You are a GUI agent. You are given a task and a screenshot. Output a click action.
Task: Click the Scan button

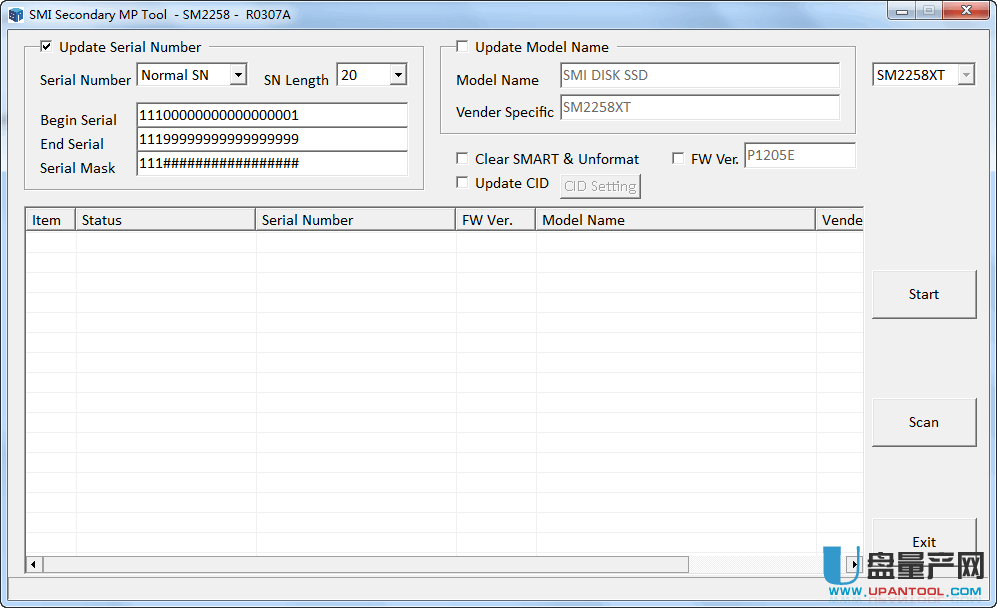923,422
